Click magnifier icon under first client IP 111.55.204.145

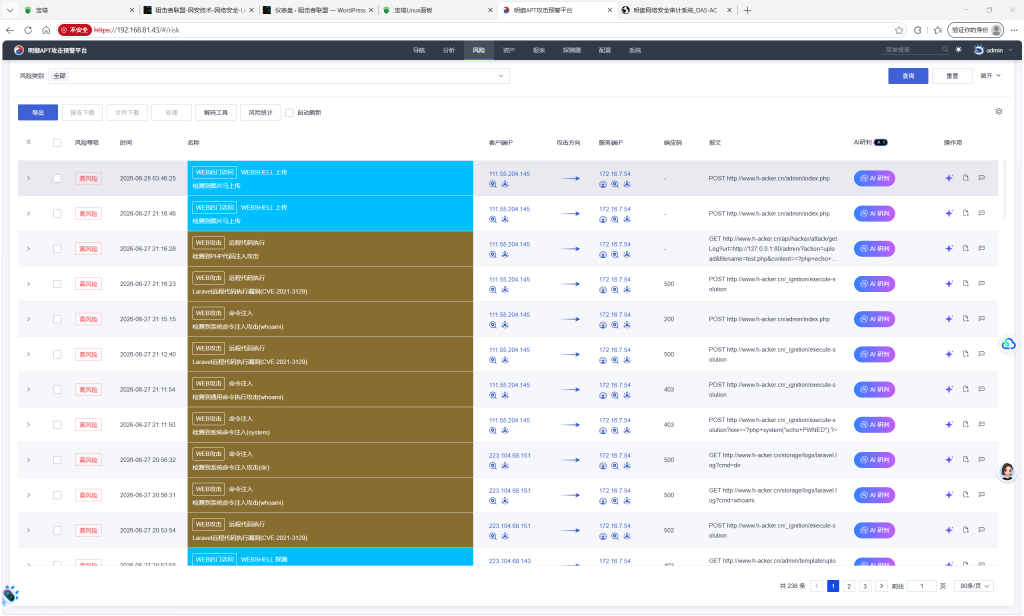point(493,184)
